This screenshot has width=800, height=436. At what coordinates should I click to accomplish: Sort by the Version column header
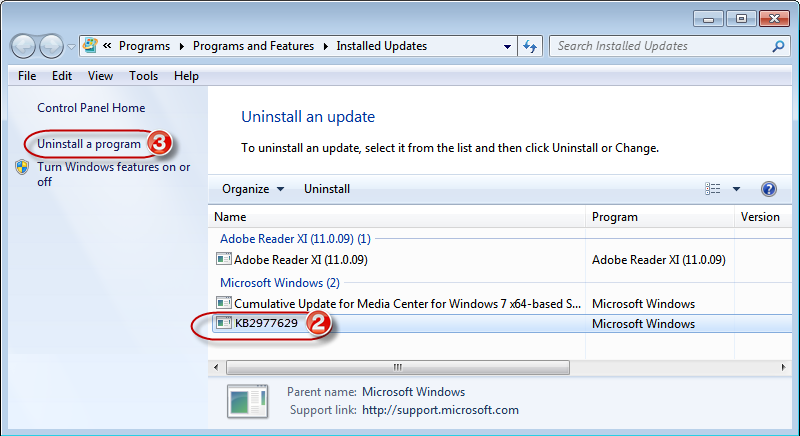(763, 217)
